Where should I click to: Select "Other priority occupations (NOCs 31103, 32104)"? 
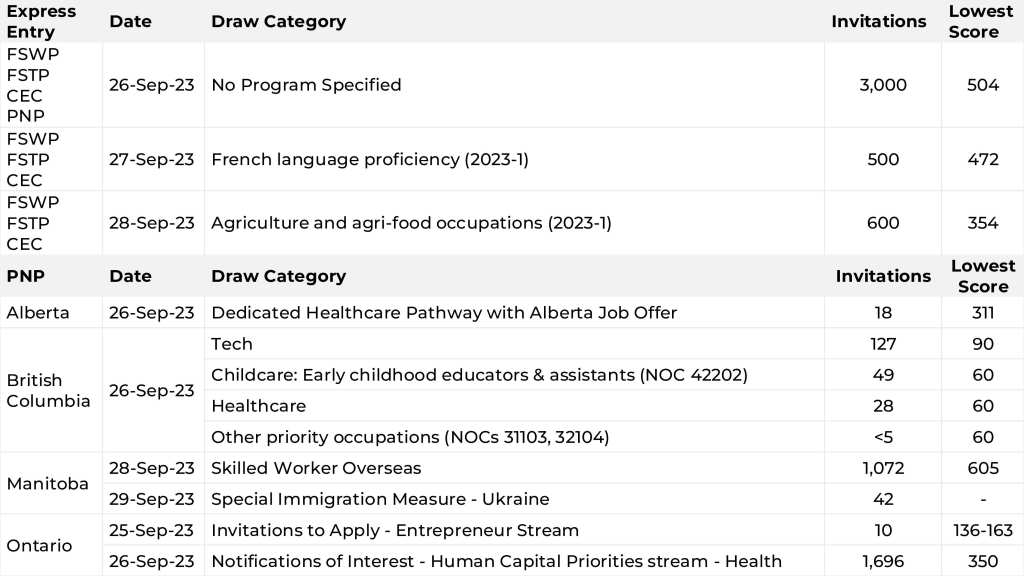[x=410, y=437]
